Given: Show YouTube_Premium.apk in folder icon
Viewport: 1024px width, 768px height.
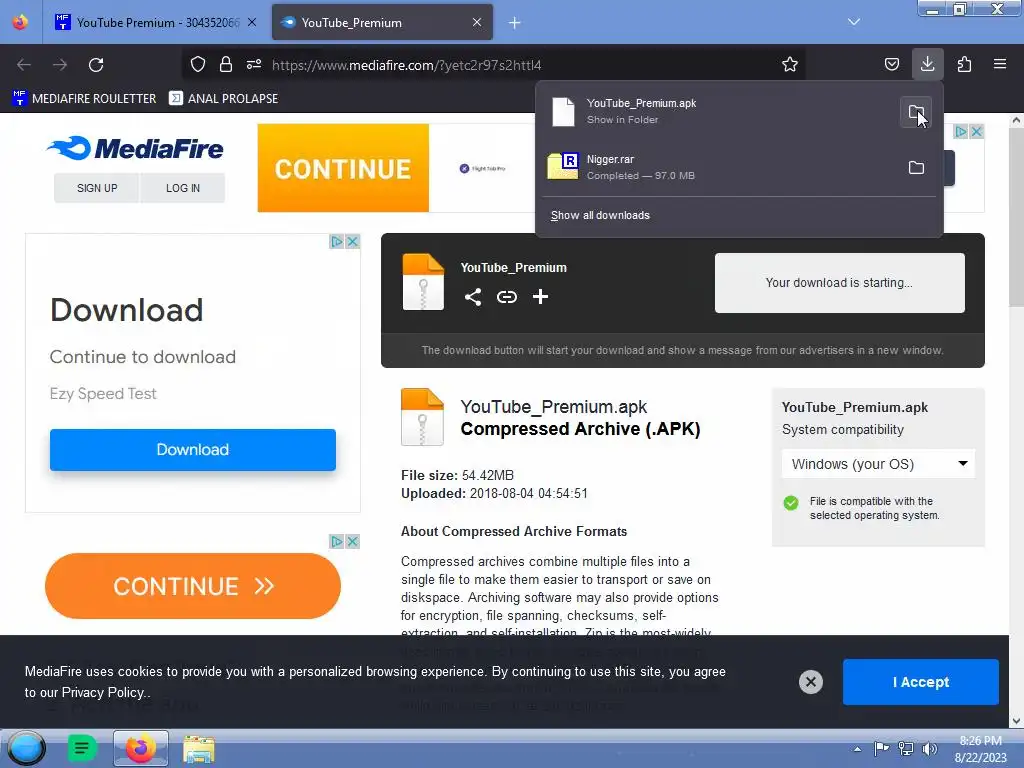Looking at the screenshot, I should [916, 112].
